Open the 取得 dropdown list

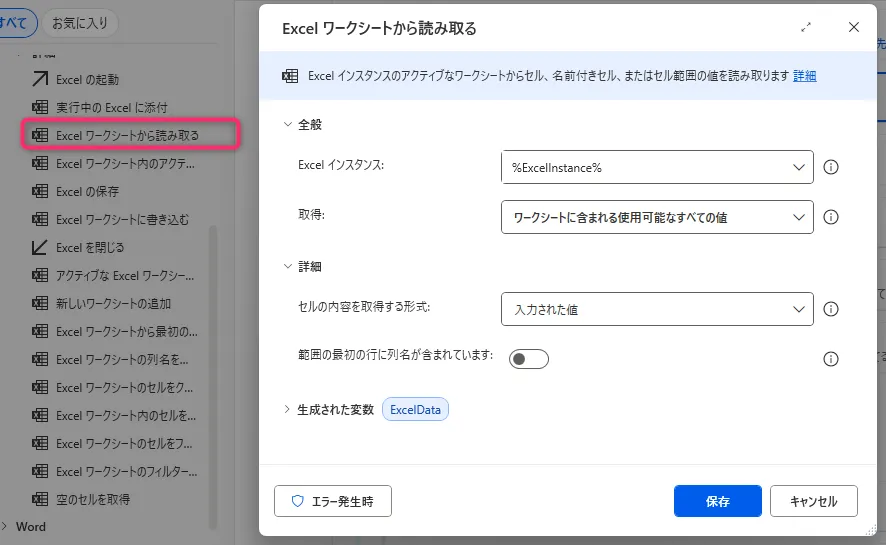(x=657, y=217)
